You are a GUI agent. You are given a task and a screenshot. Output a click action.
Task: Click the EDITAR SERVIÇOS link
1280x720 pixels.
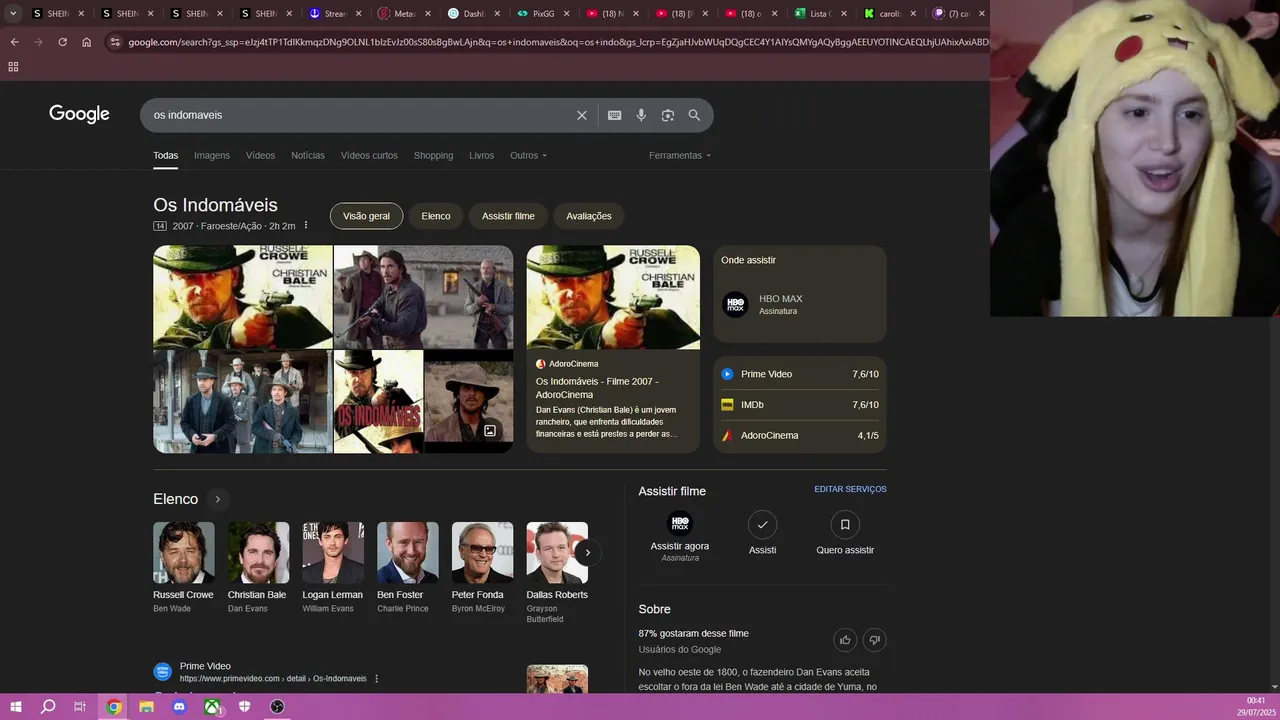coord(850,489)
